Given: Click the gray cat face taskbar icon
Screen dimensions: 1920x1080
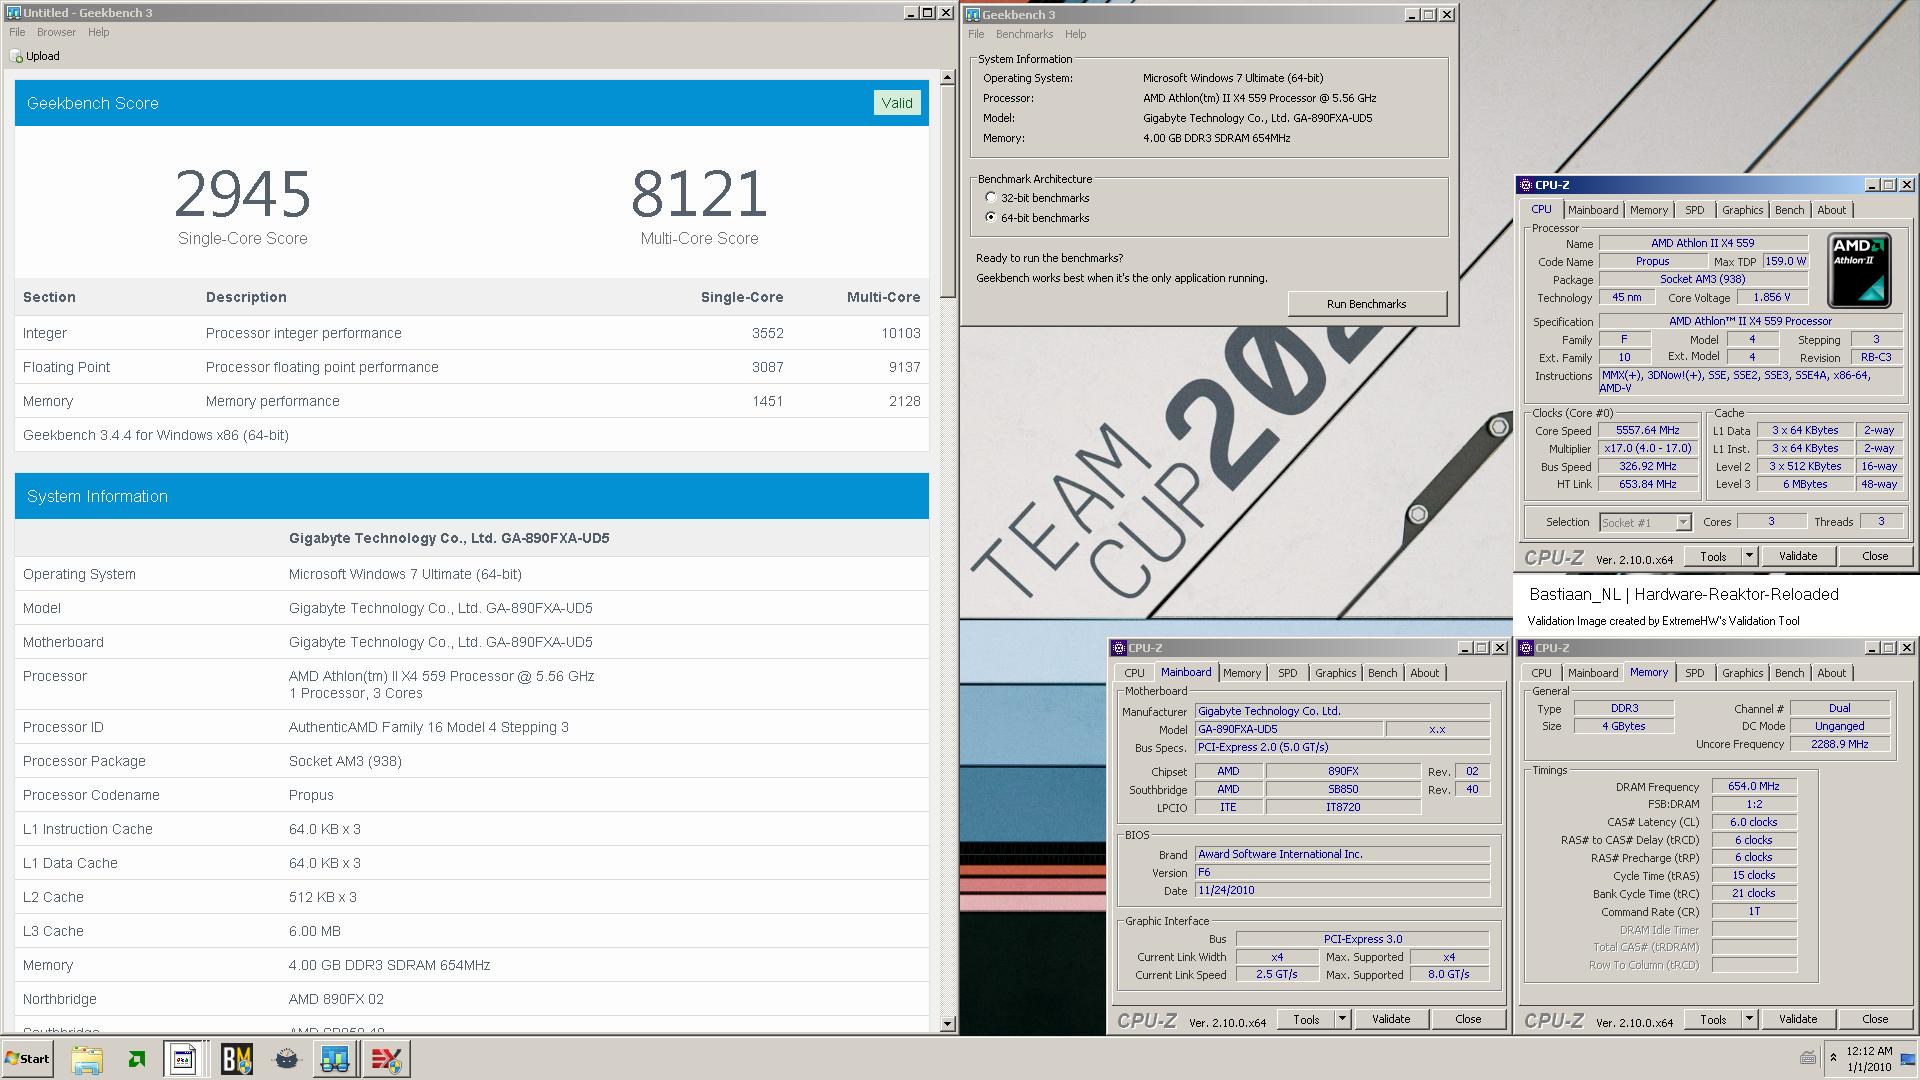Looking at the screenshot, I should pos(286,1059).
